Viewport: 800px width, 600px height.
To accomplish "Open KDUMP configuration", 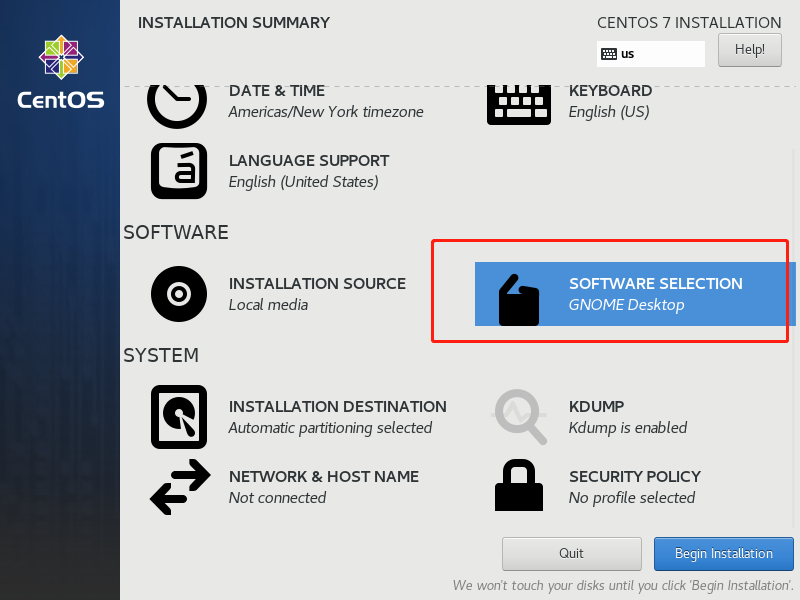I will (596, 407).
